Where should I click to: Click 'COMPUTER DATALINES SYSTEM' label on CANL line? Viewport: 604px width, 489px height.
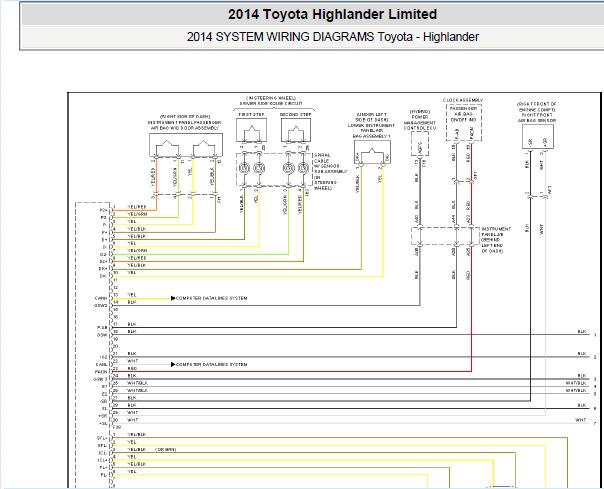[211, 365]
